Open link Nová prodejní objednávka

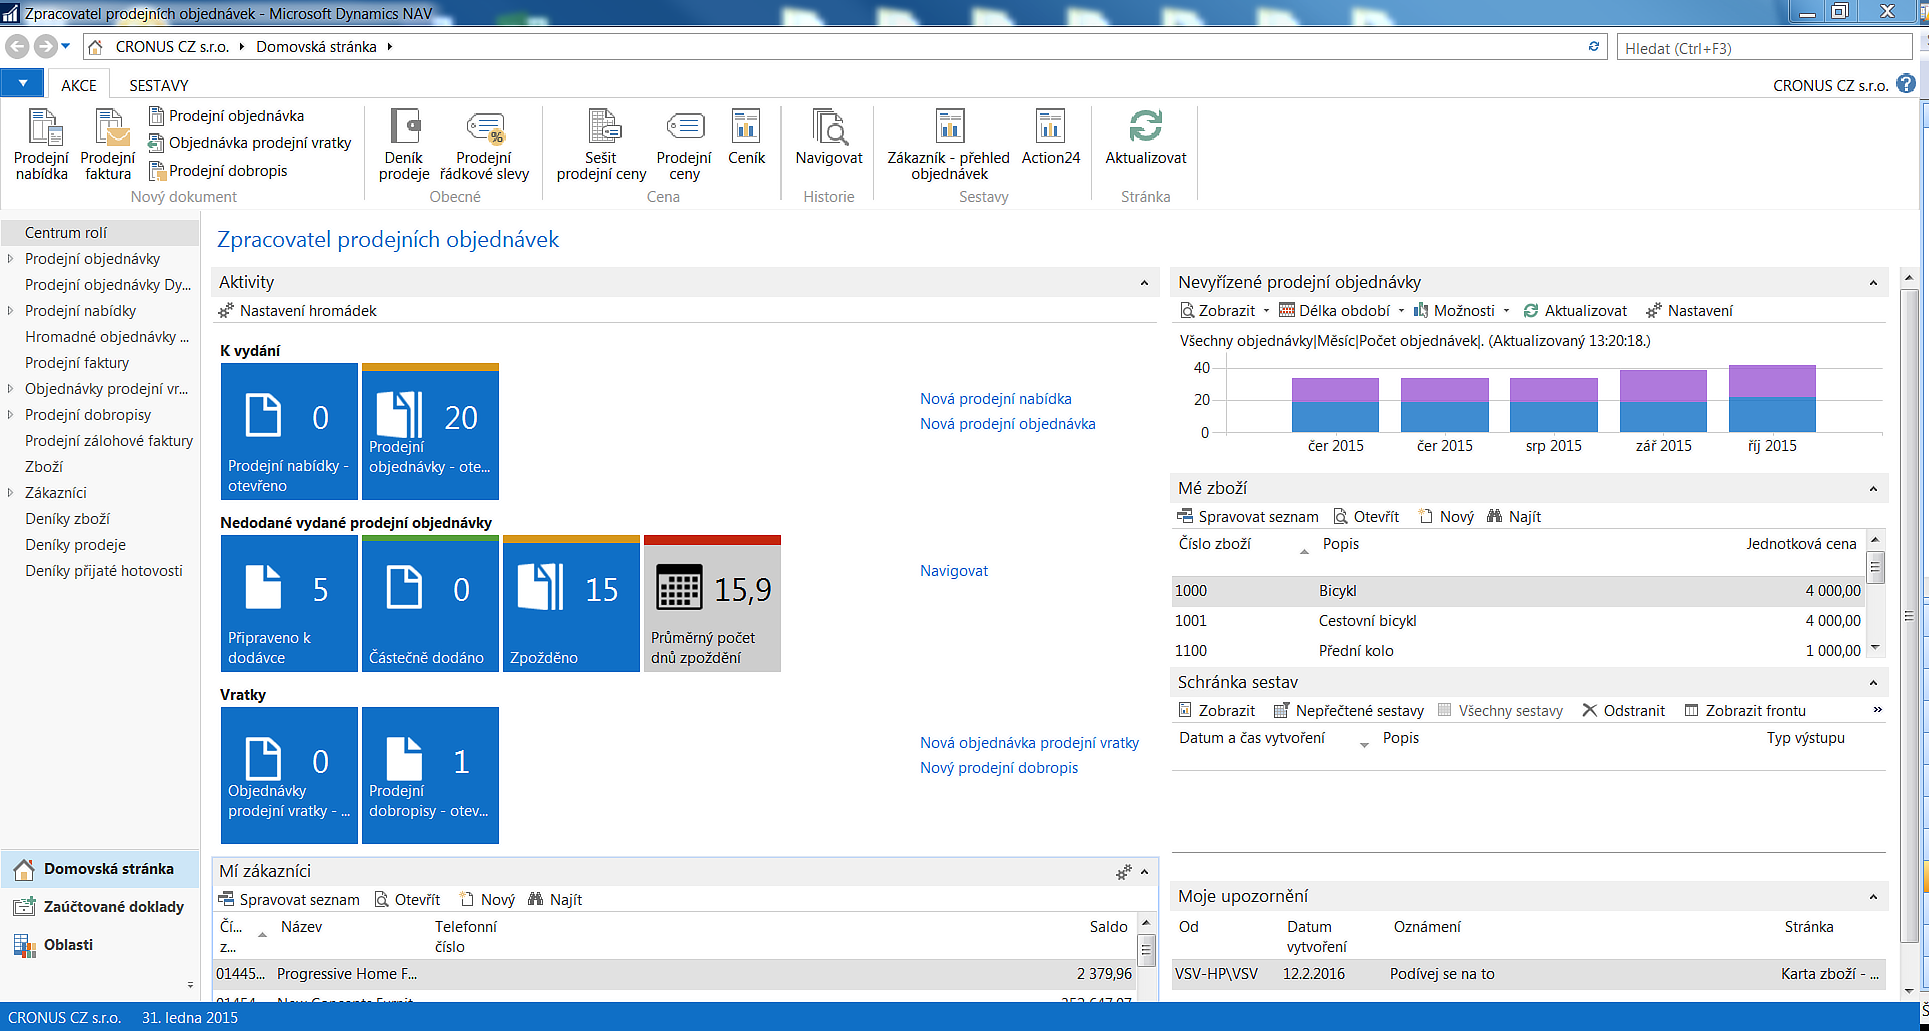pos(1007,423)
